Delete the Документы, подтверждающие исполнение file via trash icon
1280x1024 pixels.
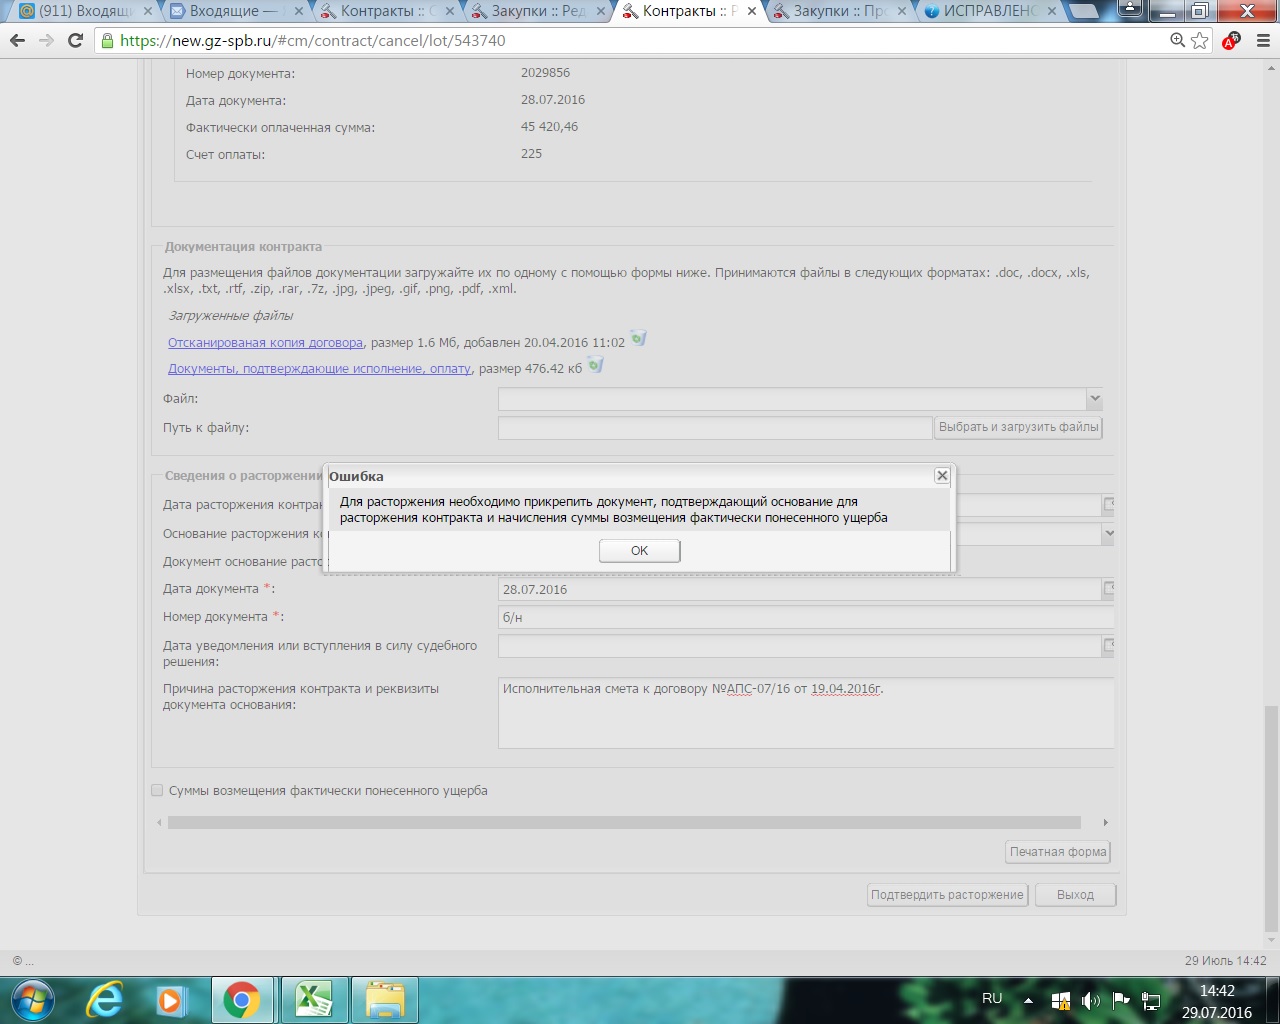click(x=595, y=365)
